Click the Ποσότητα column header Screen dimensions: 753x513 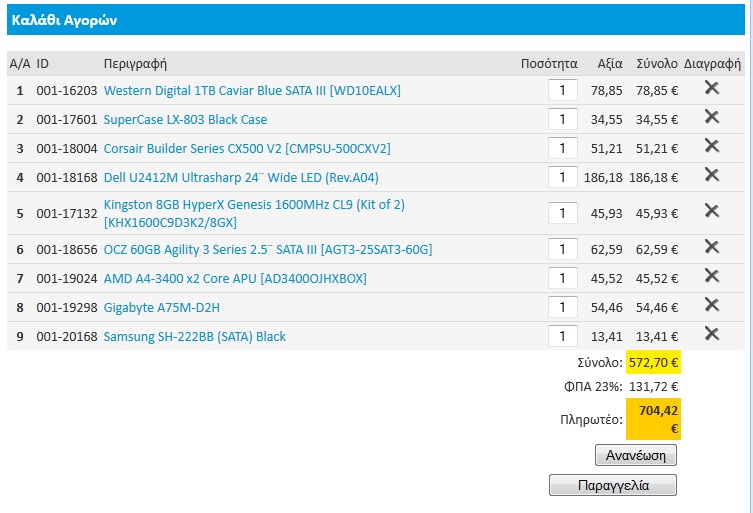(x=549, y=63)
